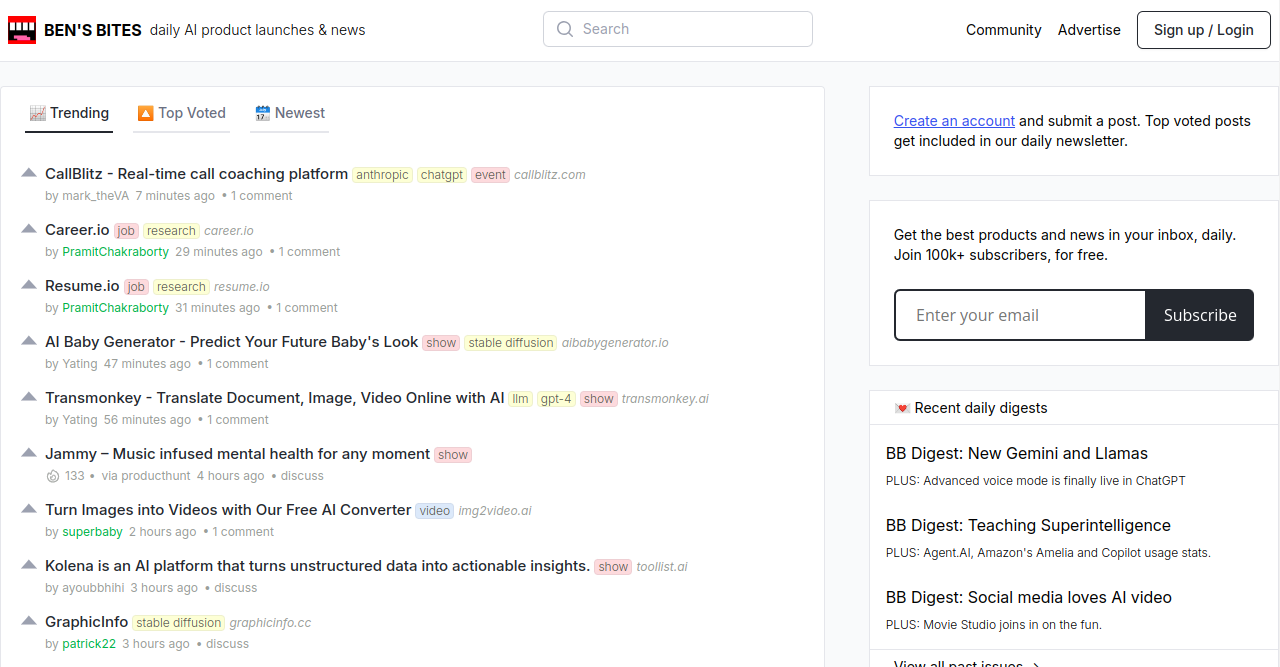Visit transmonkey.ai domain link
The height and width of the screenshot is (667, 1280).
[665, 399]
